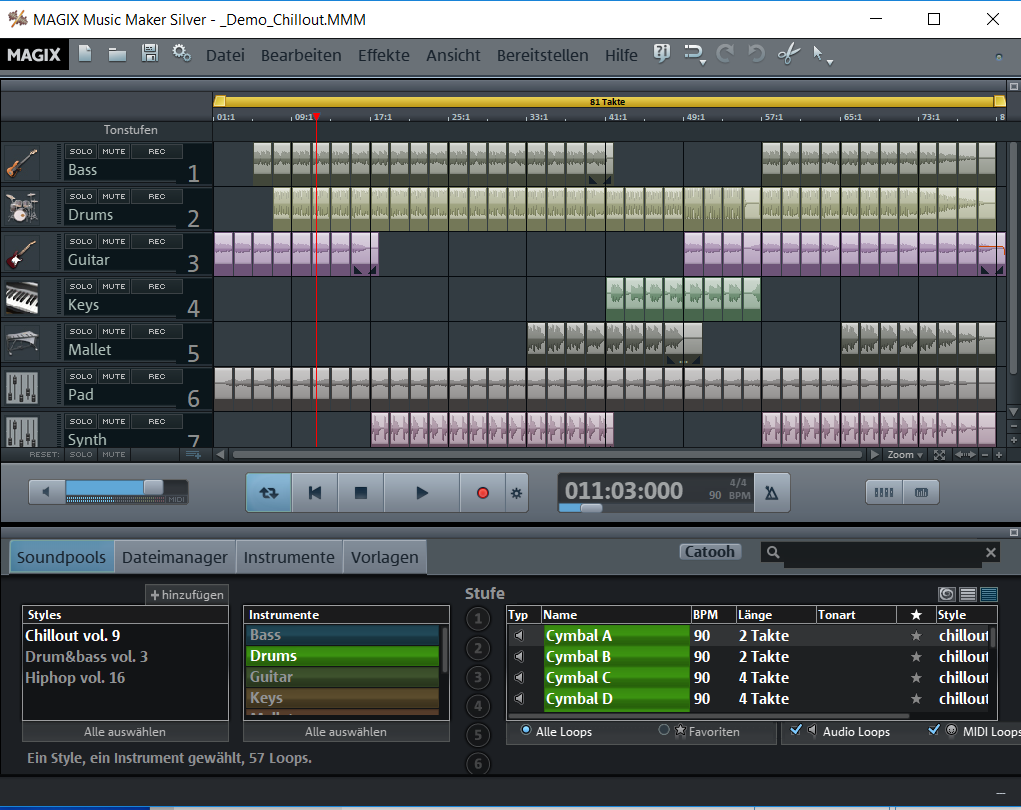Toggle SOLO on the Keys track
This screenshot has height=810, width=1021.
tap(81, 286)
